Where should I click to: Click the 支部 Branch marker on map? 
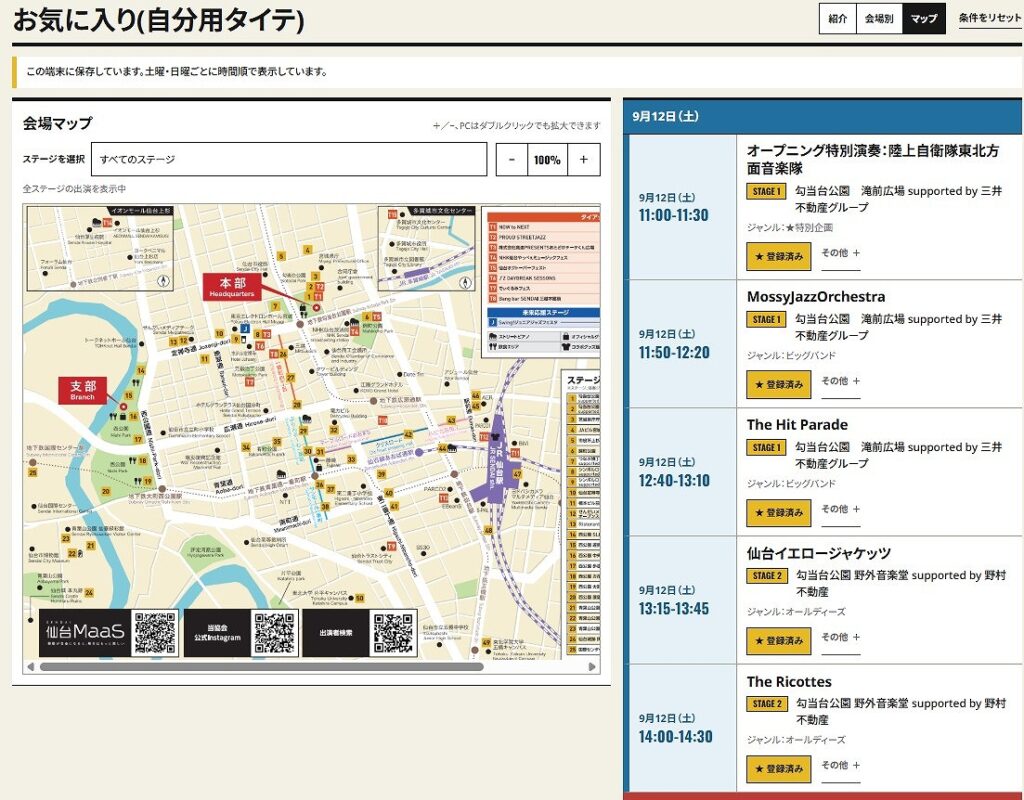click(83, 391)
